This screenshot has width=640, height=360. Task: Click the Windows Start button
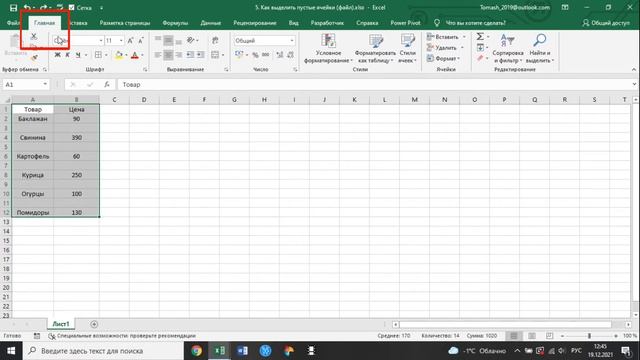11,351
